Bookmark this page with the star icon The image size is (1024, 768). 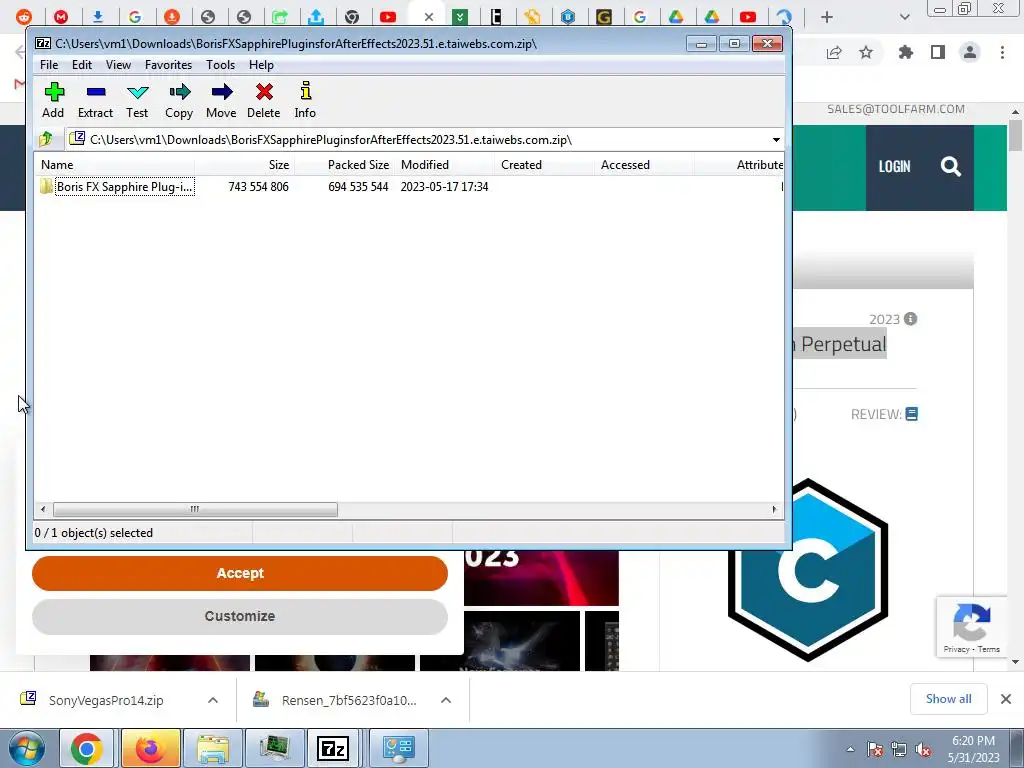pos(866,52)
